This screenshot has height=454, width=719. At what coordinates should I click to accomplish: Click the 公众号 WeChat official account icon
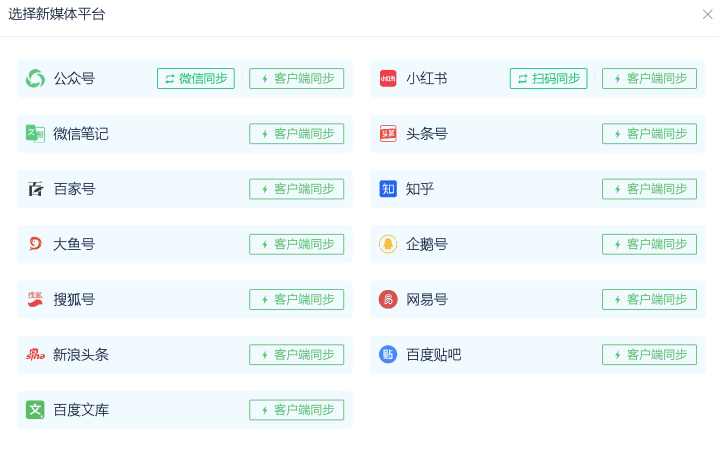coord(35,78)
